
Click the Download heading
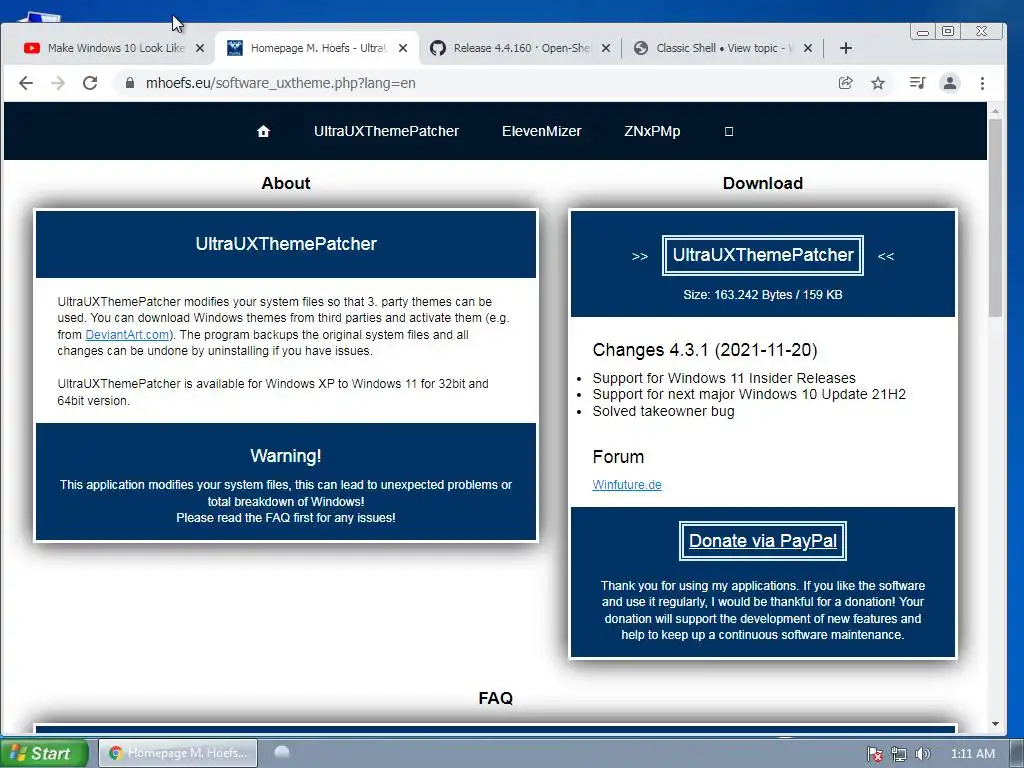(x=763, y=183)
